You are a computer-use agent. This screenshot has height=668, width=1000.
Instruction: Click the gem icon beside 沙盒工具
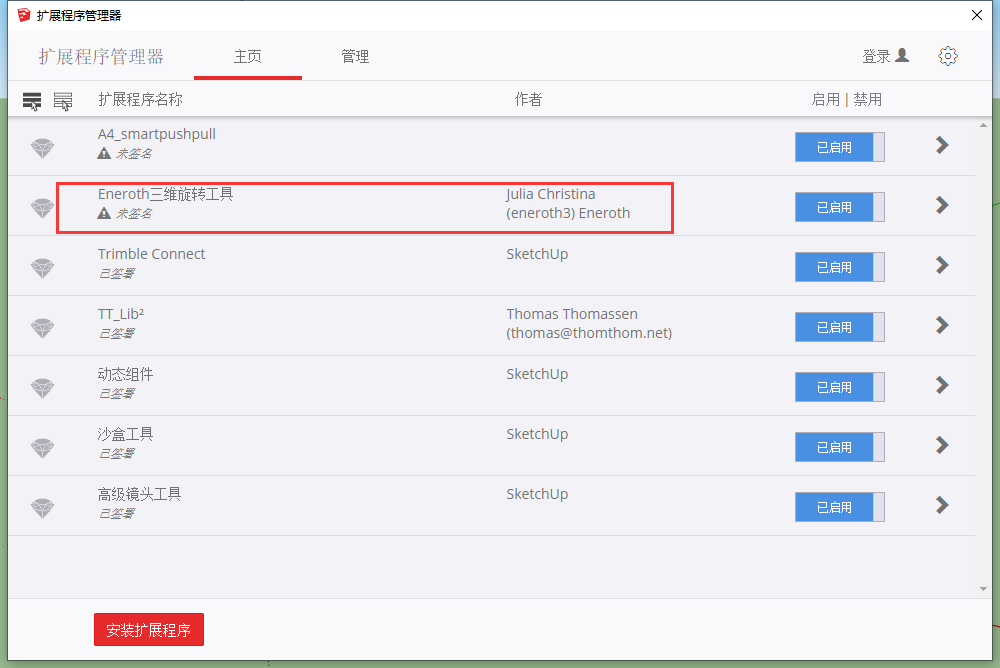tap(43, 449)
